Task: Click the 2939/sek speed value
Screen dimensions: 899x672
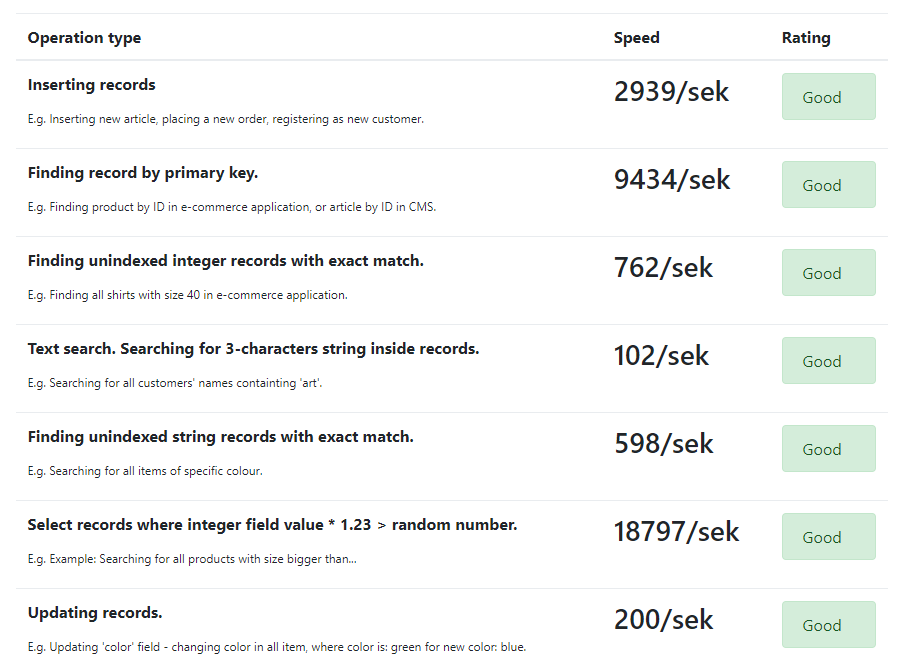Action: pyautogui.click(x=671, y=92)
